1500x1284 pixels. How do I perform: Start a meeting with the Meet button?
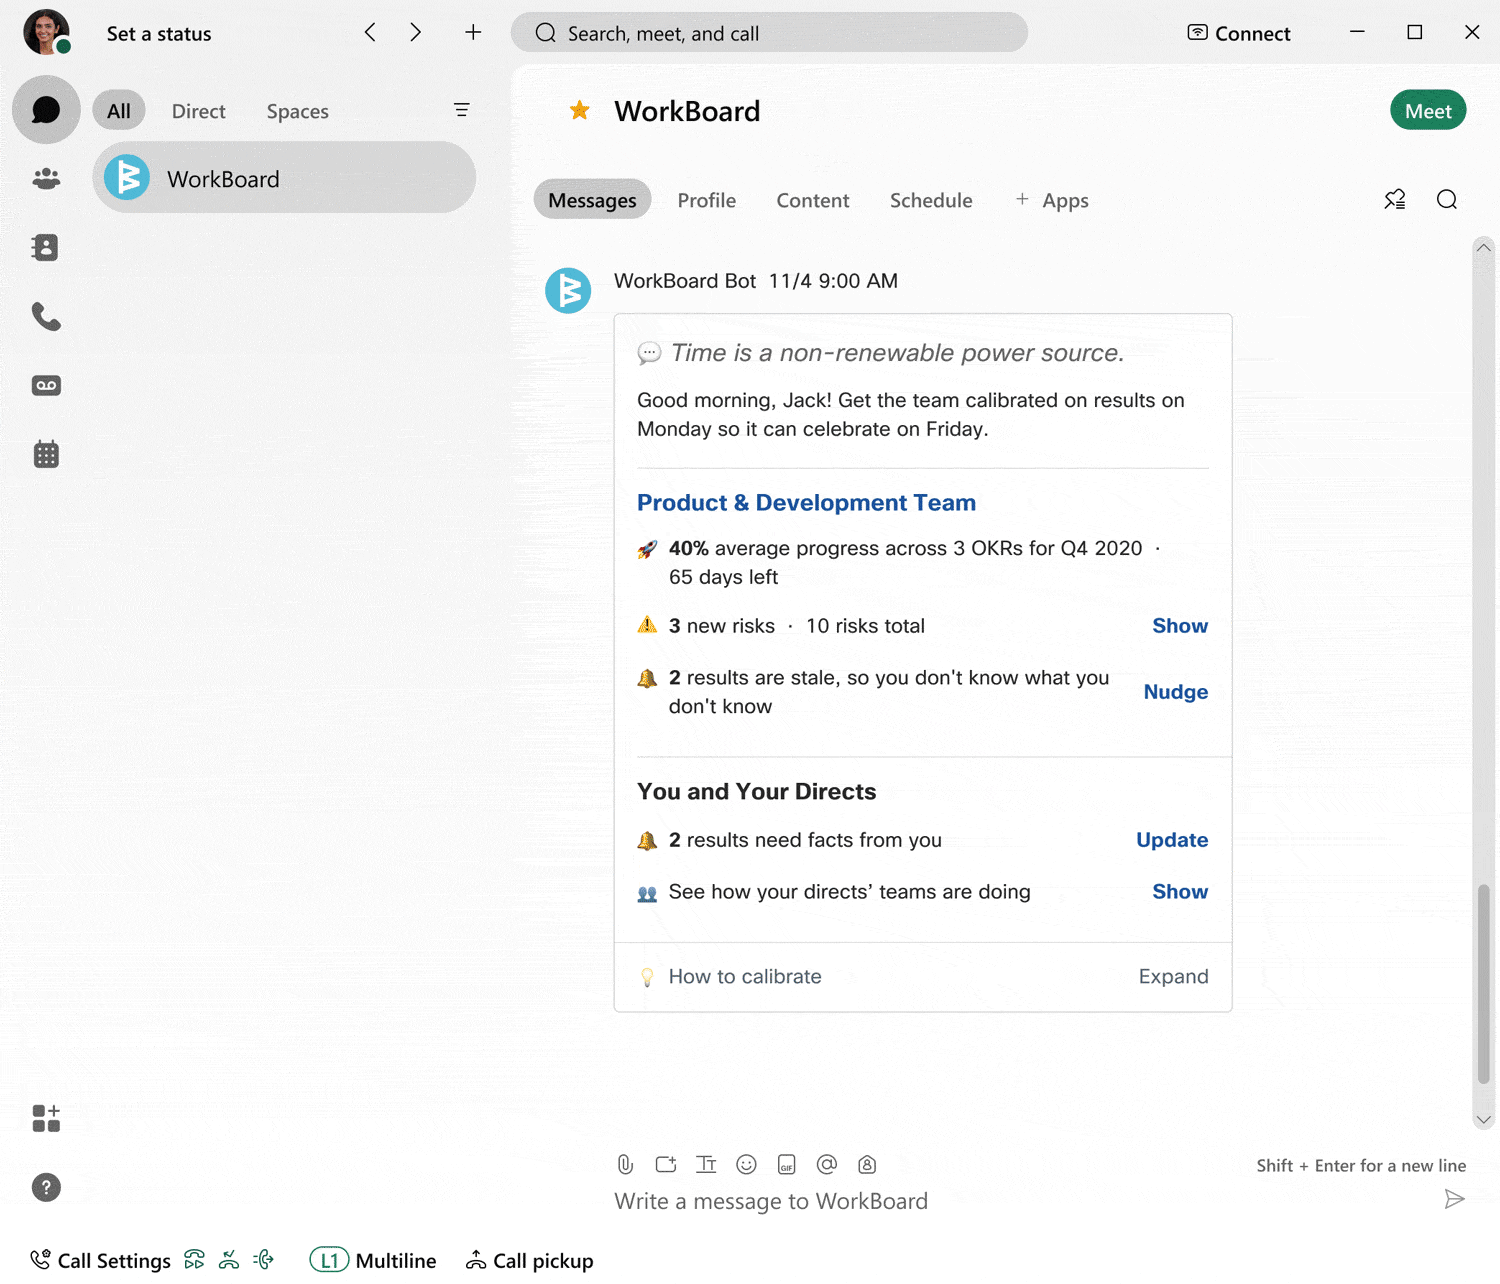pyautogui.click(x=1428, y=110)
